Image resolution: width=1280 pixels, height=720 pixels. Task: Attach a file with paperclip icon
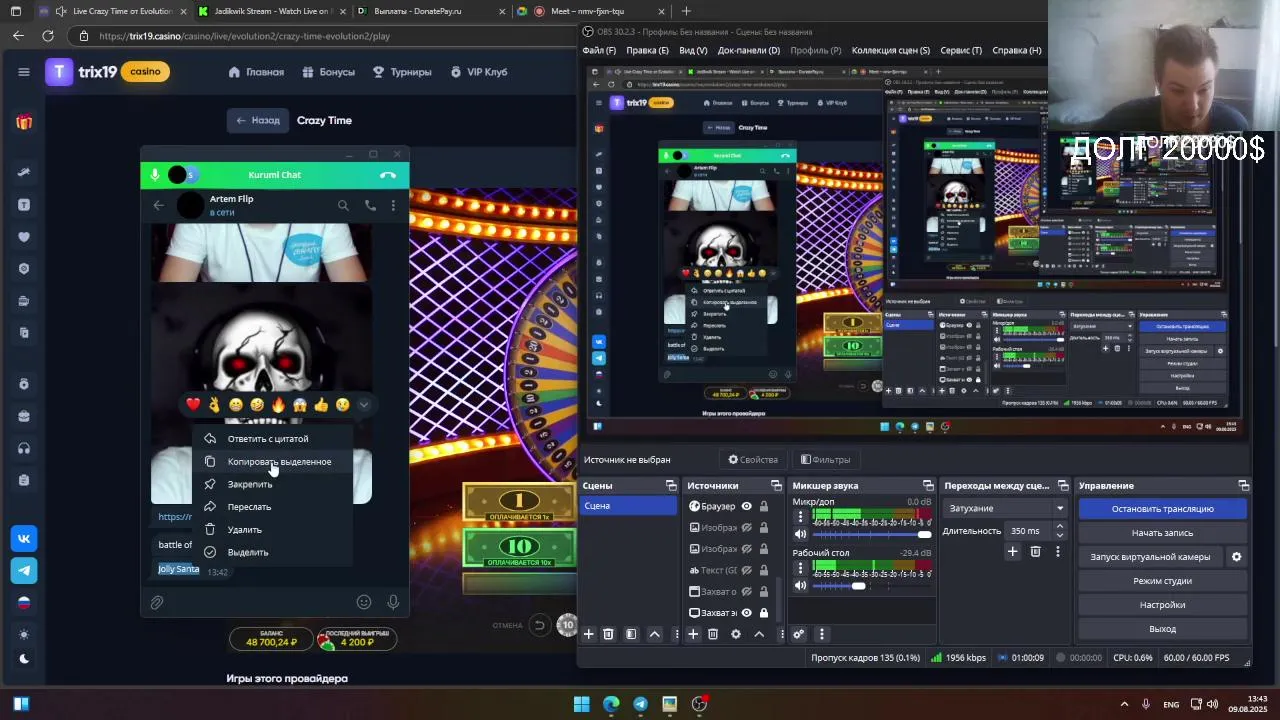coord(157,602)
